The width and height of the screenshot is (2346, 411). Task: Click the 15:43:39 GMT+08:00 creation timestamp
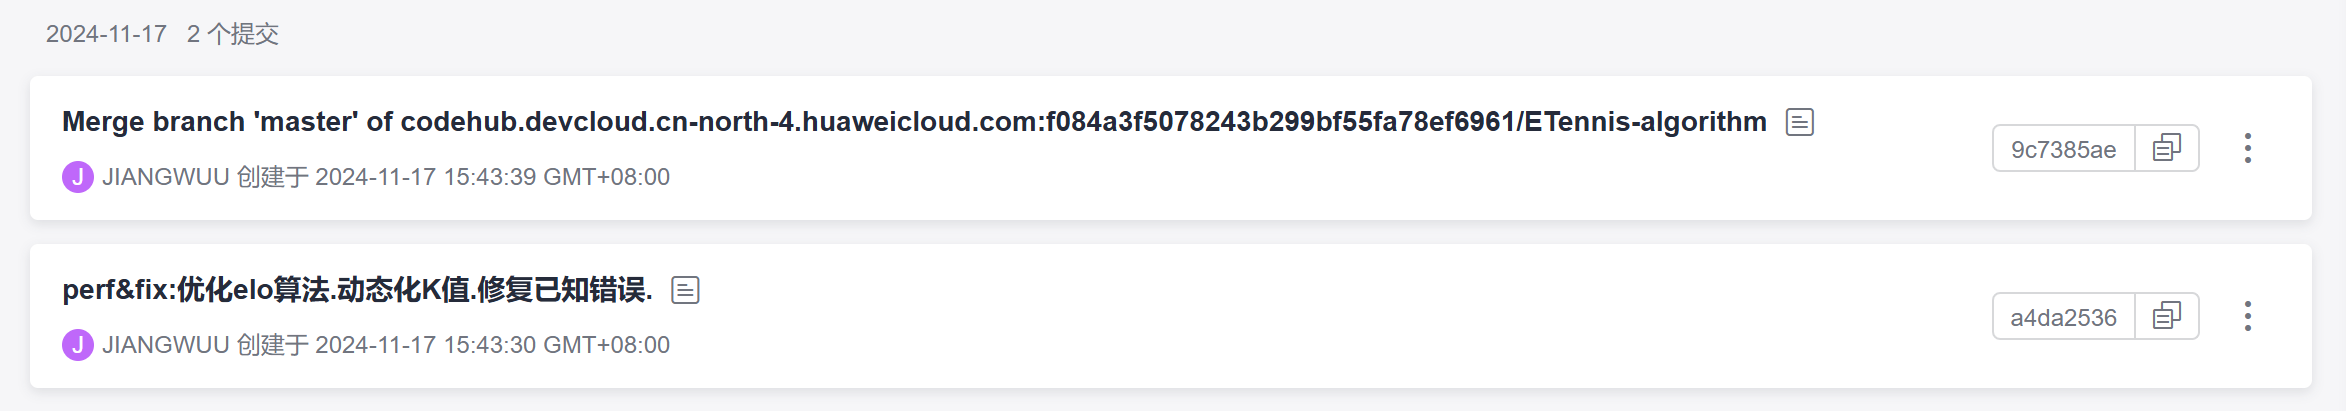556,177
